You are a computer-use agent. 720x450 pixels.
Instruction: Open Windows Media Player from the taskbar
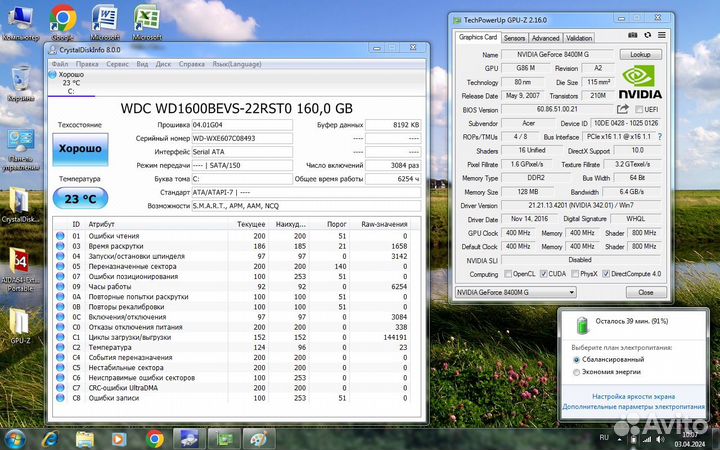coord(119,439)
